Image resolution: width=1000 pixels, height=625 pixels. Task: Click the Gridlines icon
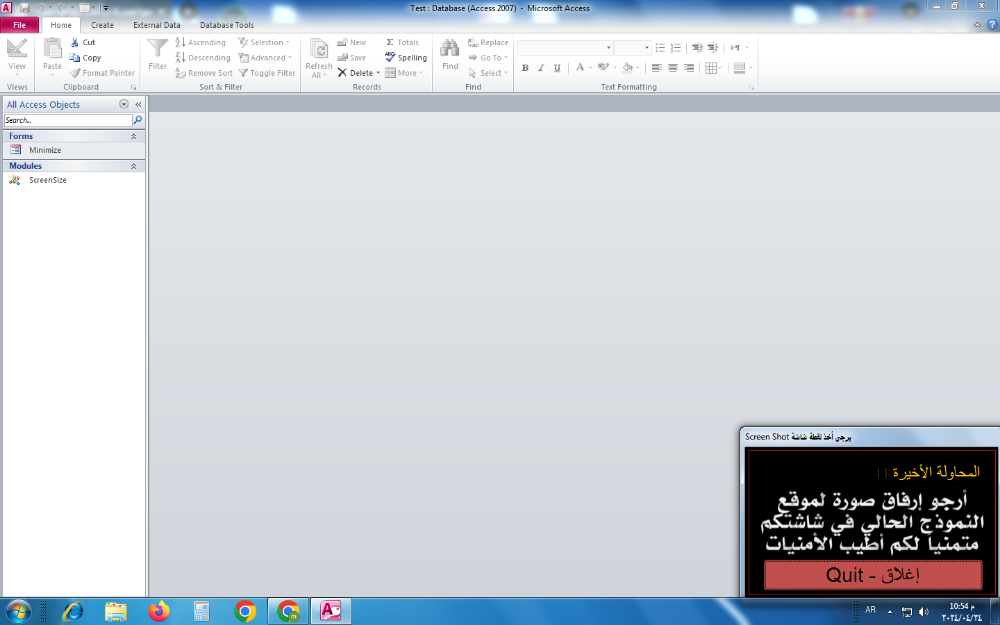coord(711,68)
